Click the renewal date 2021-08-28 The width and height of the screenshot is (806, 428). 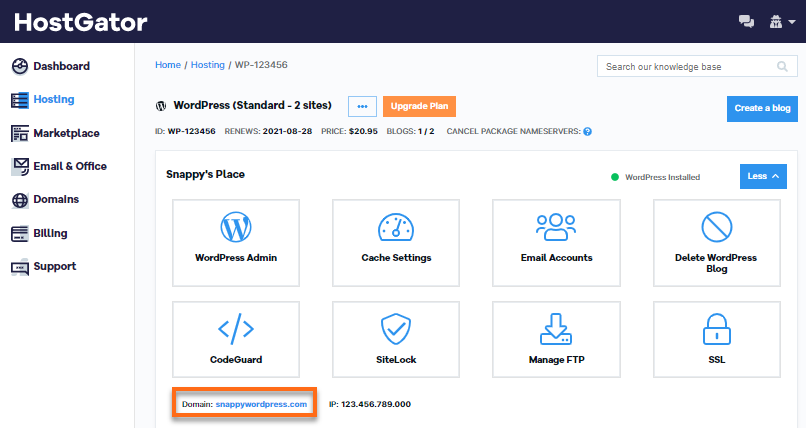click(287, 132)
